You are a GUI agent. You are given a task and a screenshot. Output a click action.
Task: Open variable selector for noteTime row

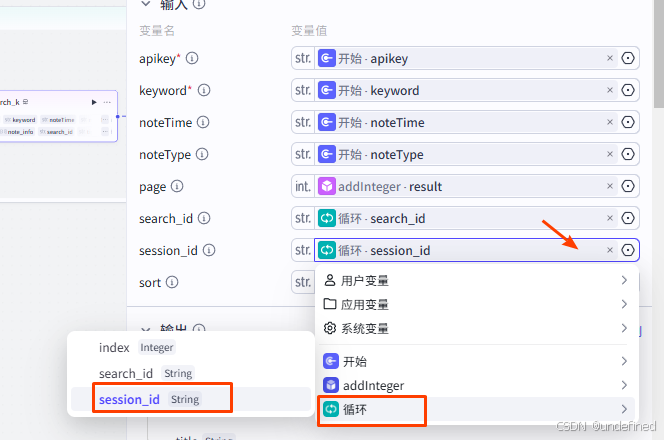click(628, 122)
